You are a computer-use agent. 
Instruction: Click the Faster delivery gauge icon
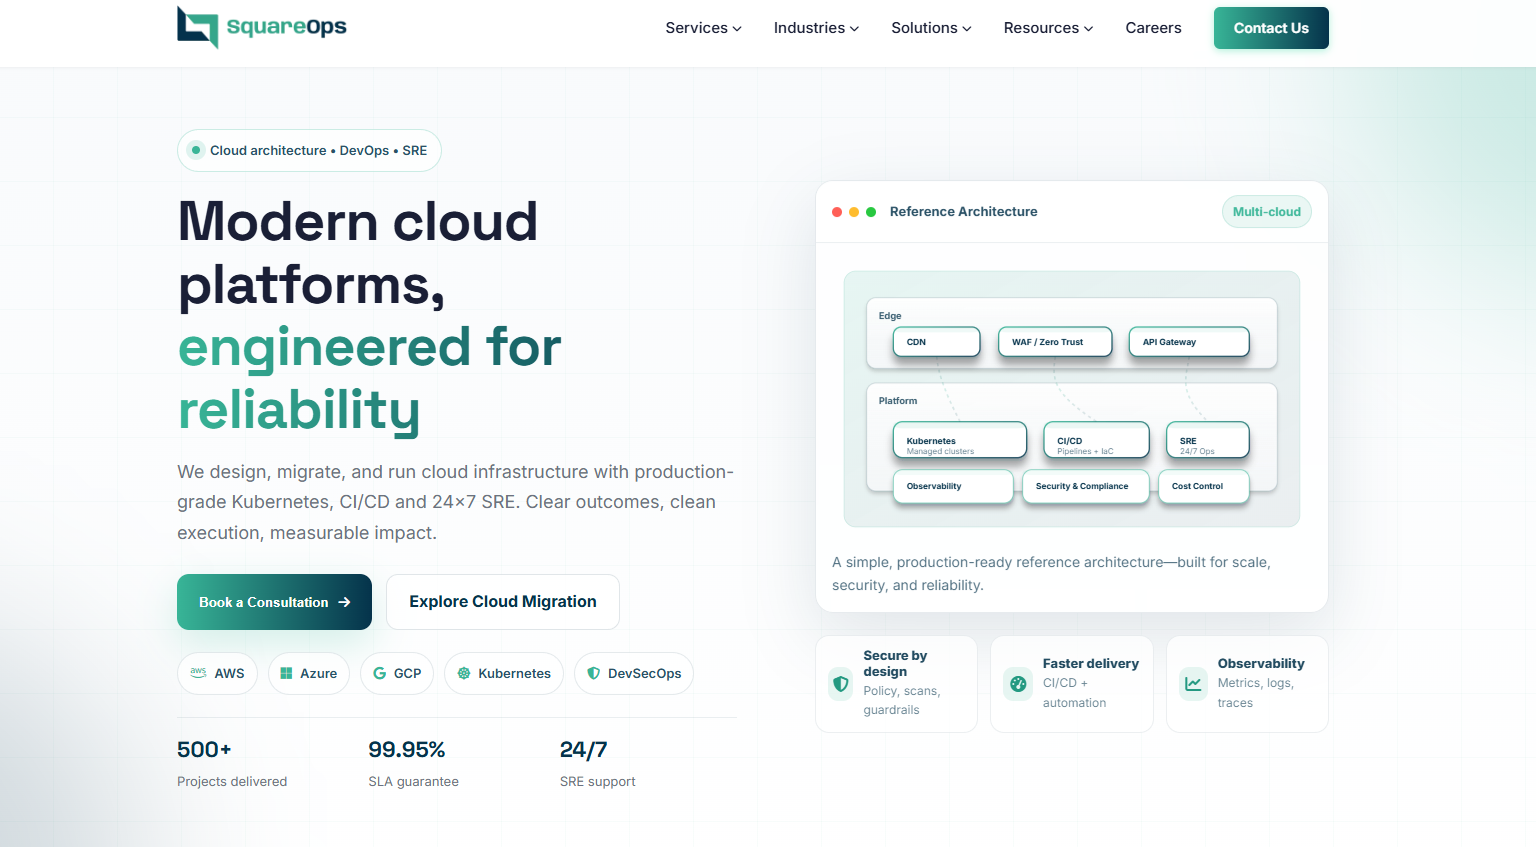click(1018, 684)
